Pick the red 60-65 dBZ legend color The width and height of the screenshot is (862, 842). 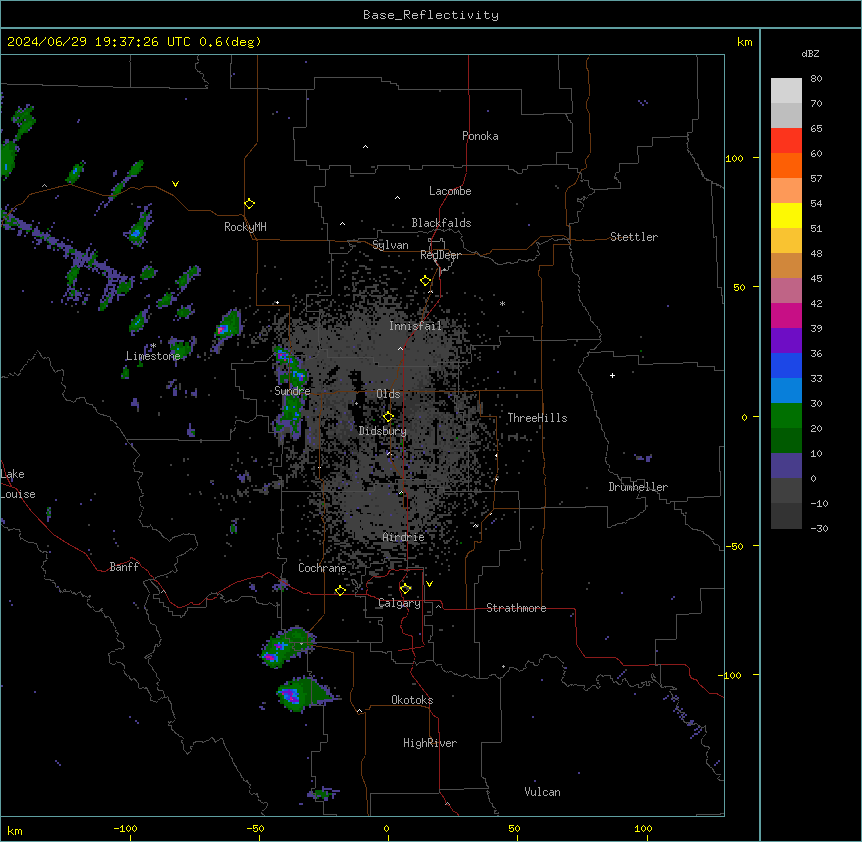click(786, 140)
